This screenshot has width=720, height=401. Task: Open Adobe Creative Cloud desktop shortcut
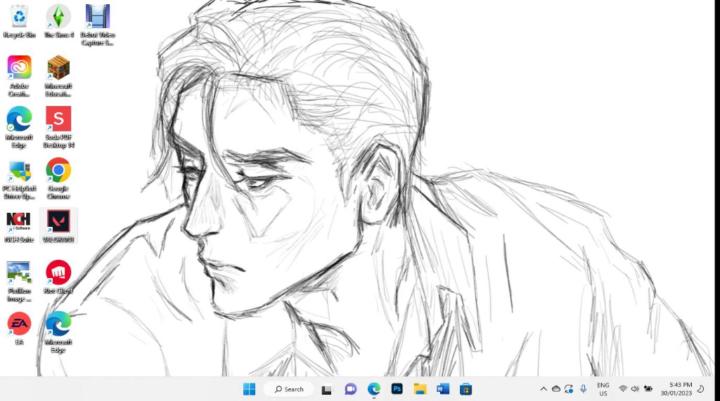[19, 68]
